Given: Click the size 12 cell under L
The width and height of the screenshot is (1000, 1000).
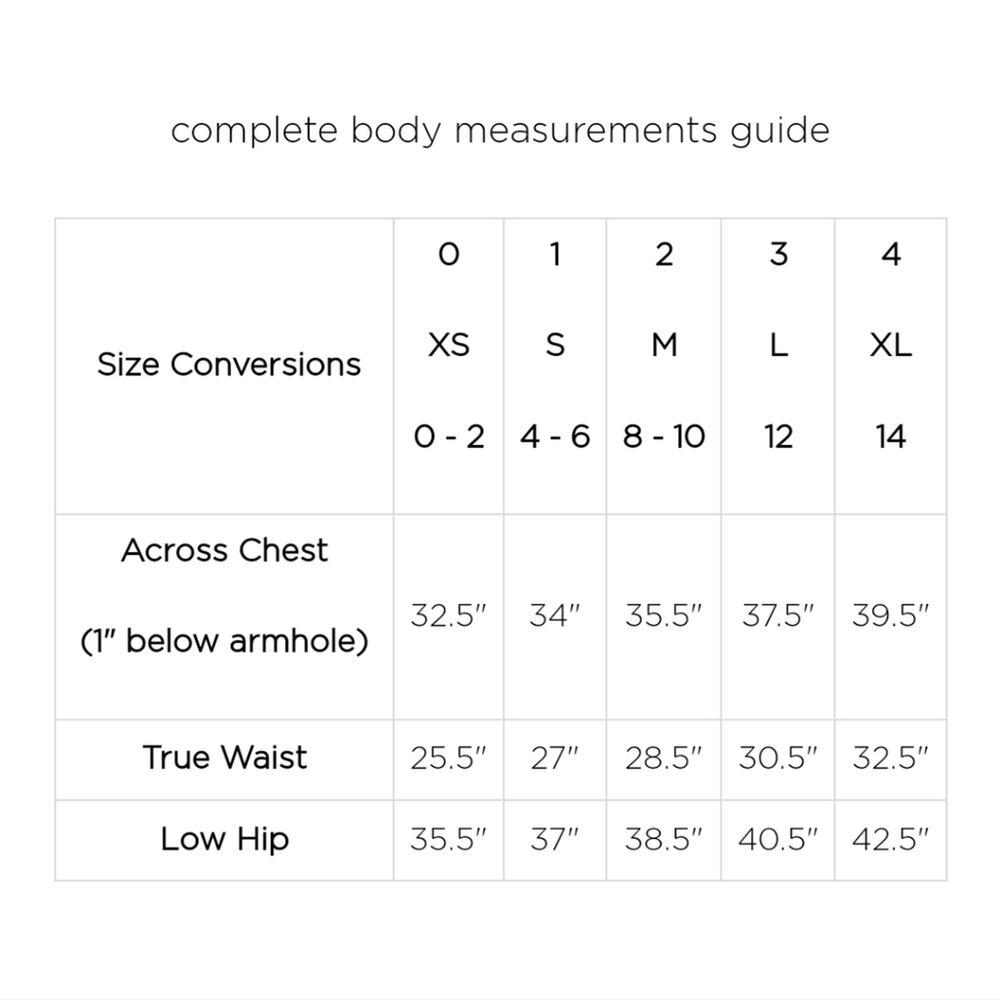Looking at the screenshot, I should 778,437.
